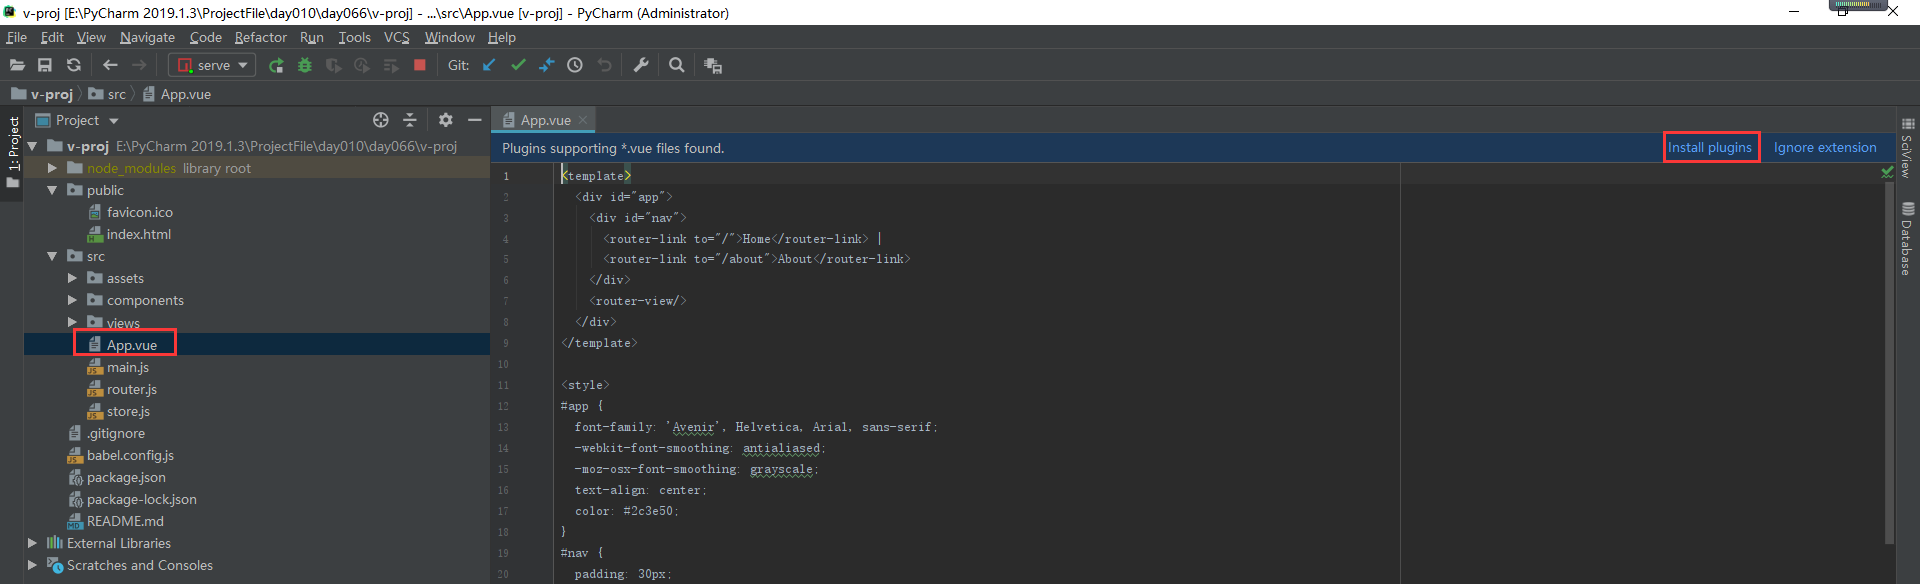Open Search Everywhere magnifier icon
This screenshot has height=584, width=1920.
[x=677, y=65]
